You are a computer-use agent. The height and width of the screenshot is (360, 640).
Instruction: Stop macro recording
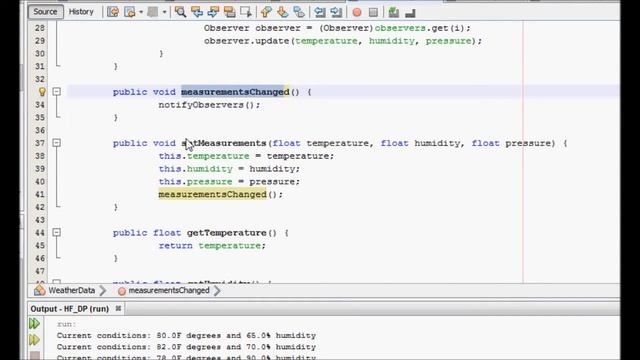(x=373, y=12)
